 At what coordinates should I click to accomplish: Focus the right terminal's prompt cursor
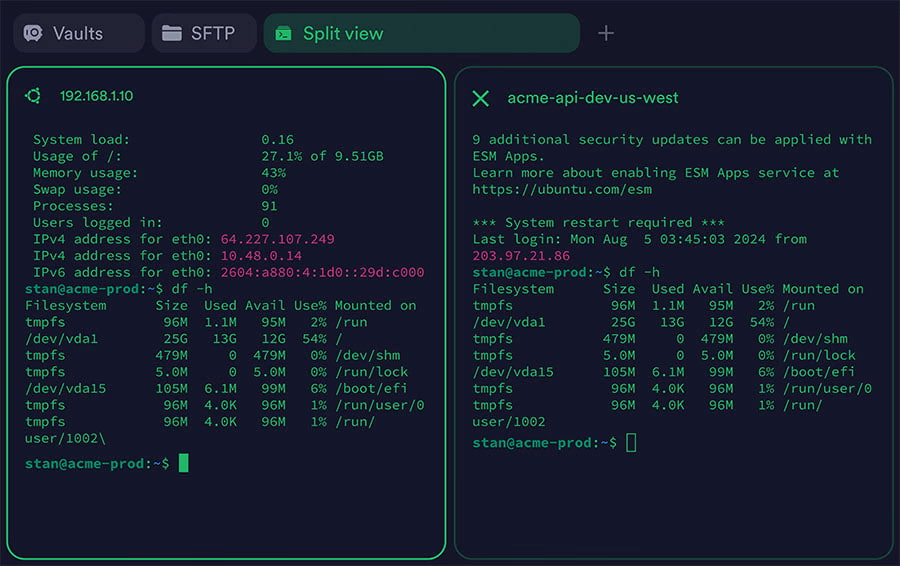(x=631, y=442)
